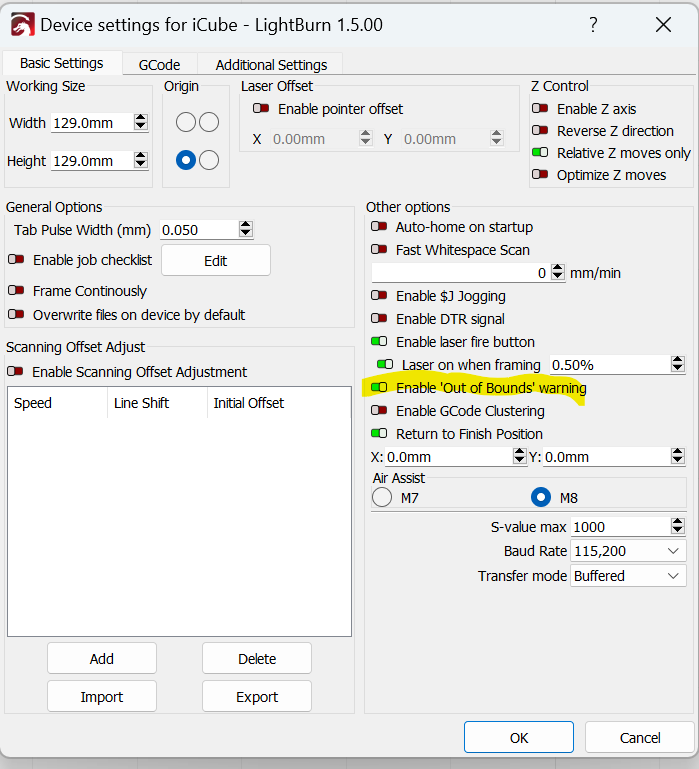The image size is (699, 769).
Task: Click the S-value max stepper
Action: 678,526
